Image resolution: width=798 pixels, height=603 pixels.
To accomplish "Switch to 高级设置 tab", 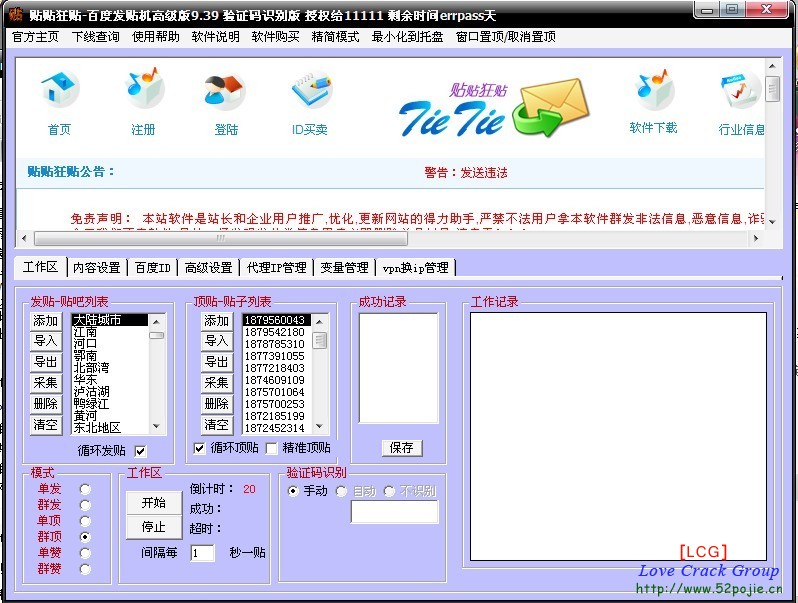I will click(209, 268).
